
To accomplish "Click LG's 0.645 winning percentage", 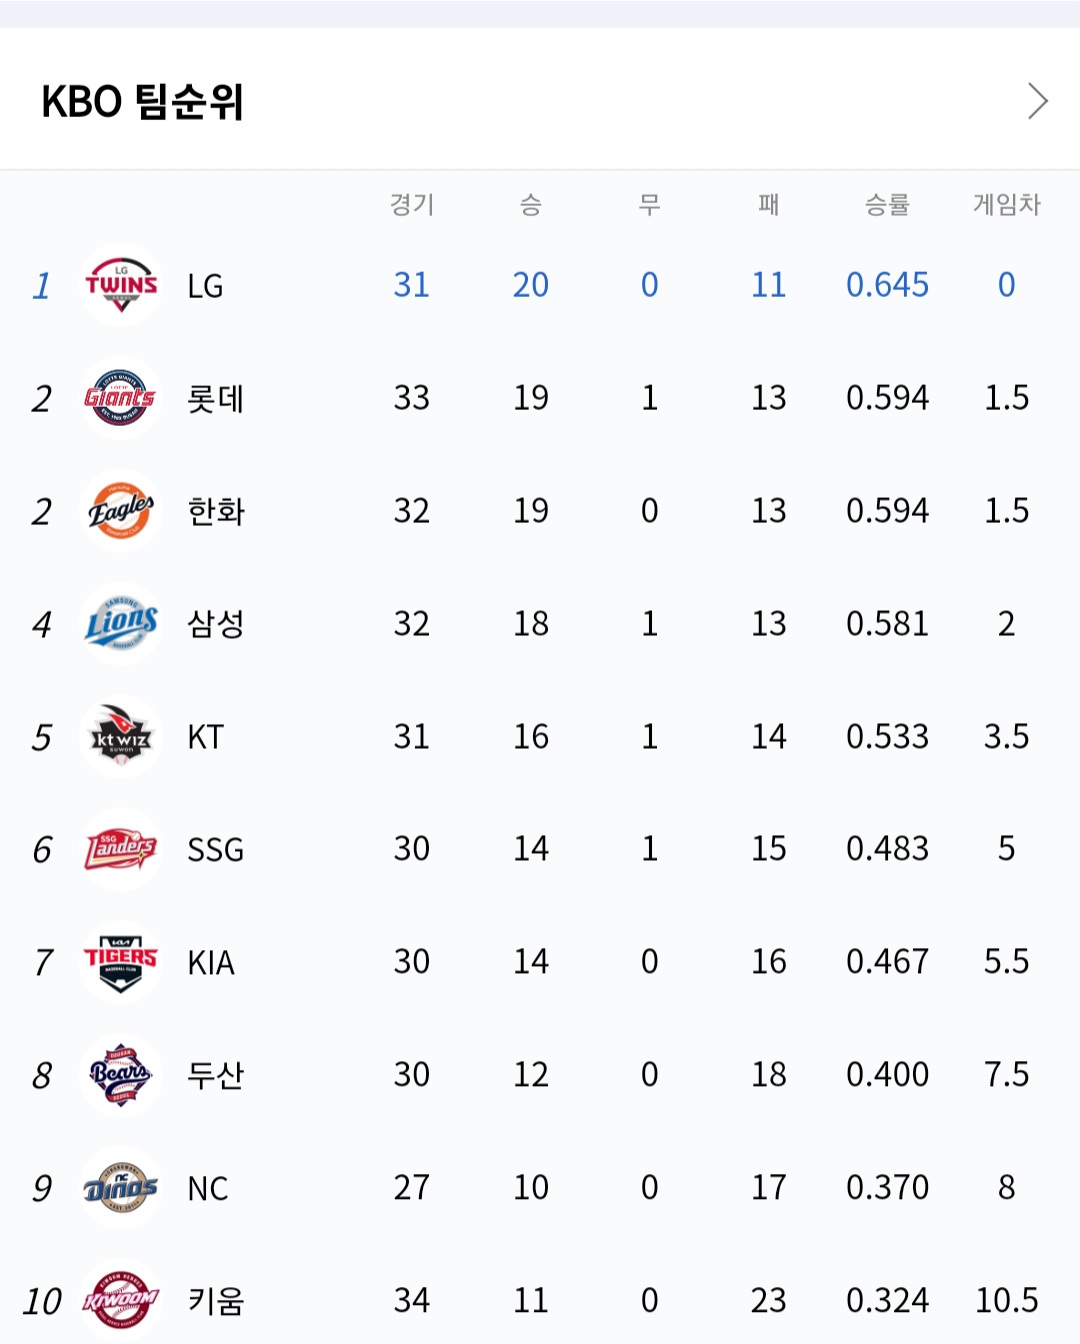I will [888, 285].
